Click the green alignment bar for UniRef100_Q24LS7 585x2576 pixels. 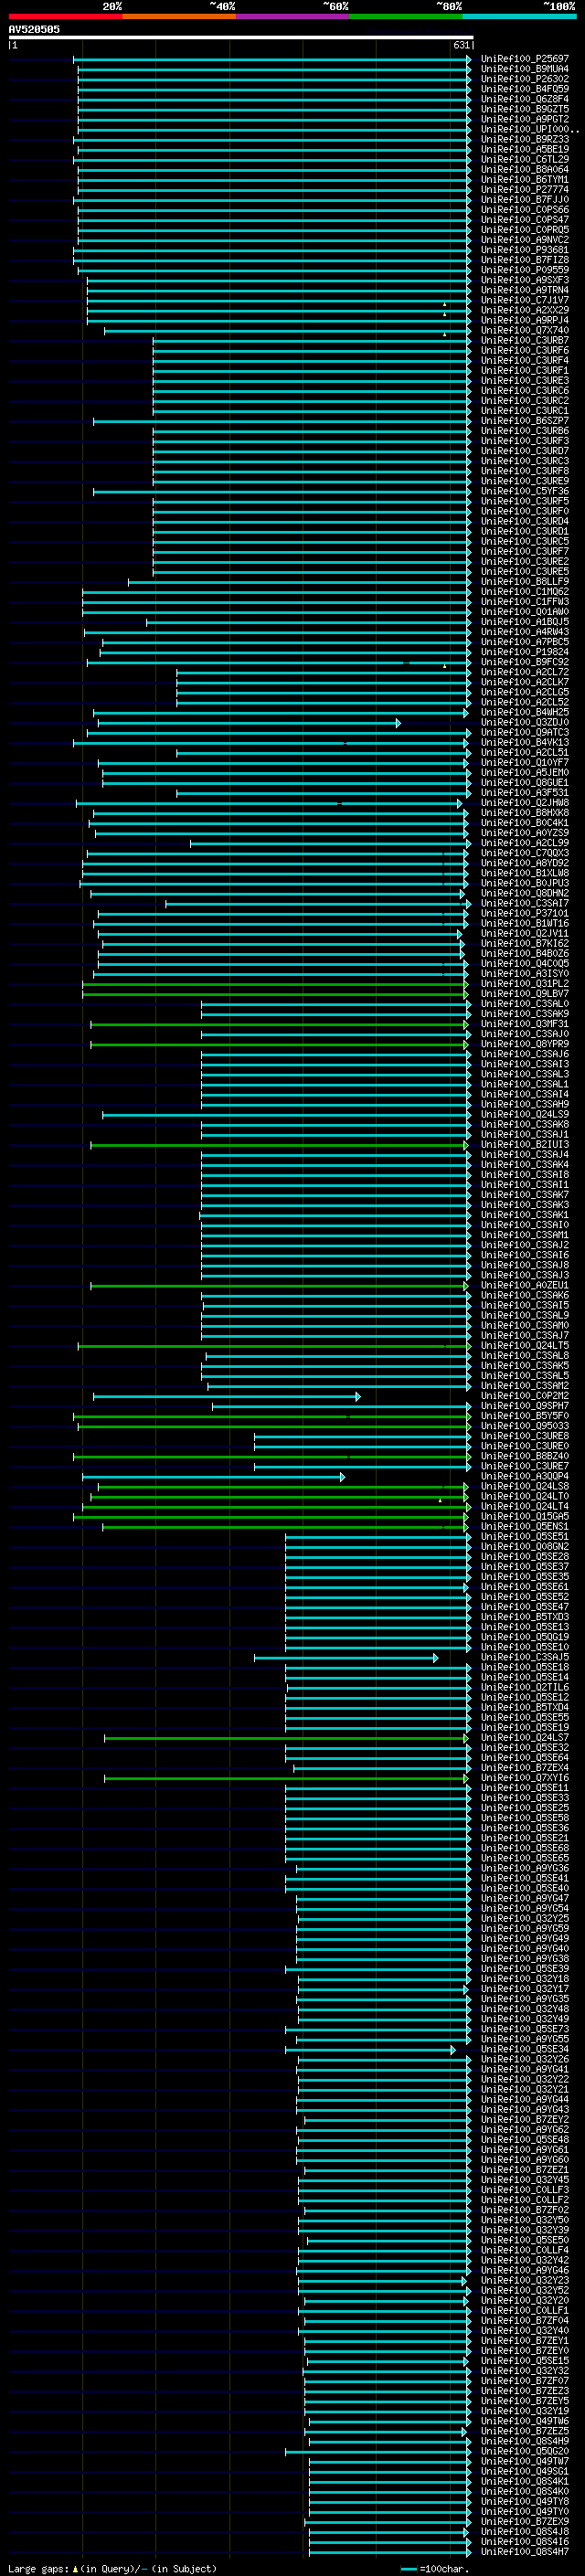coord(286,1738)
